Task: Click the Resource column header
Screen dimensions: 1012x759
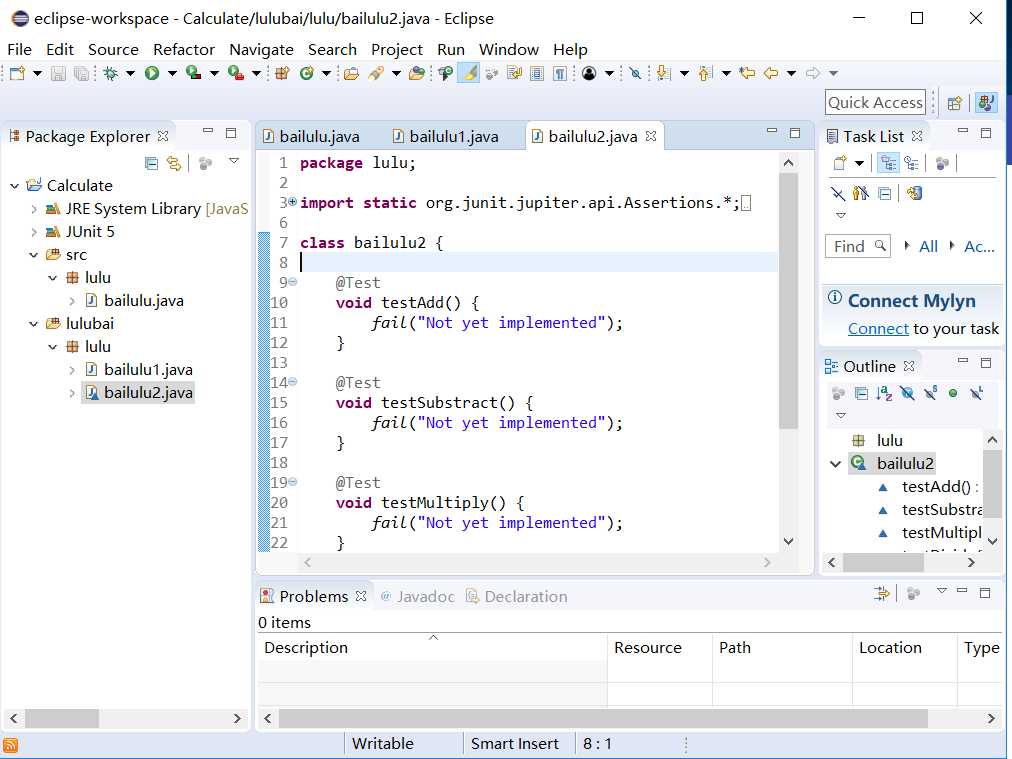Action: pos(660,647)
